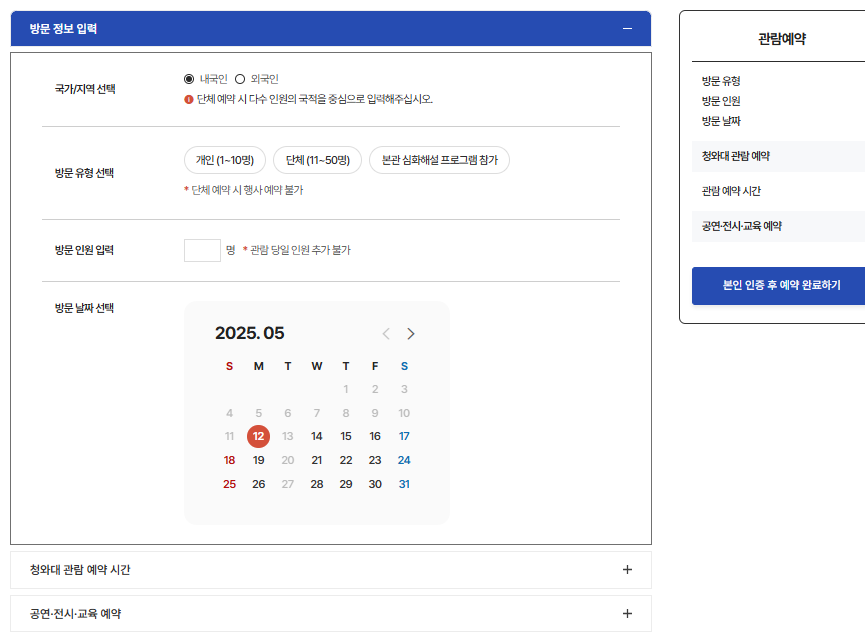The height and width of the screenshot is (633, 865).
Task: Choose 개인 (1~10명) visit type
Action: point(224,159)
